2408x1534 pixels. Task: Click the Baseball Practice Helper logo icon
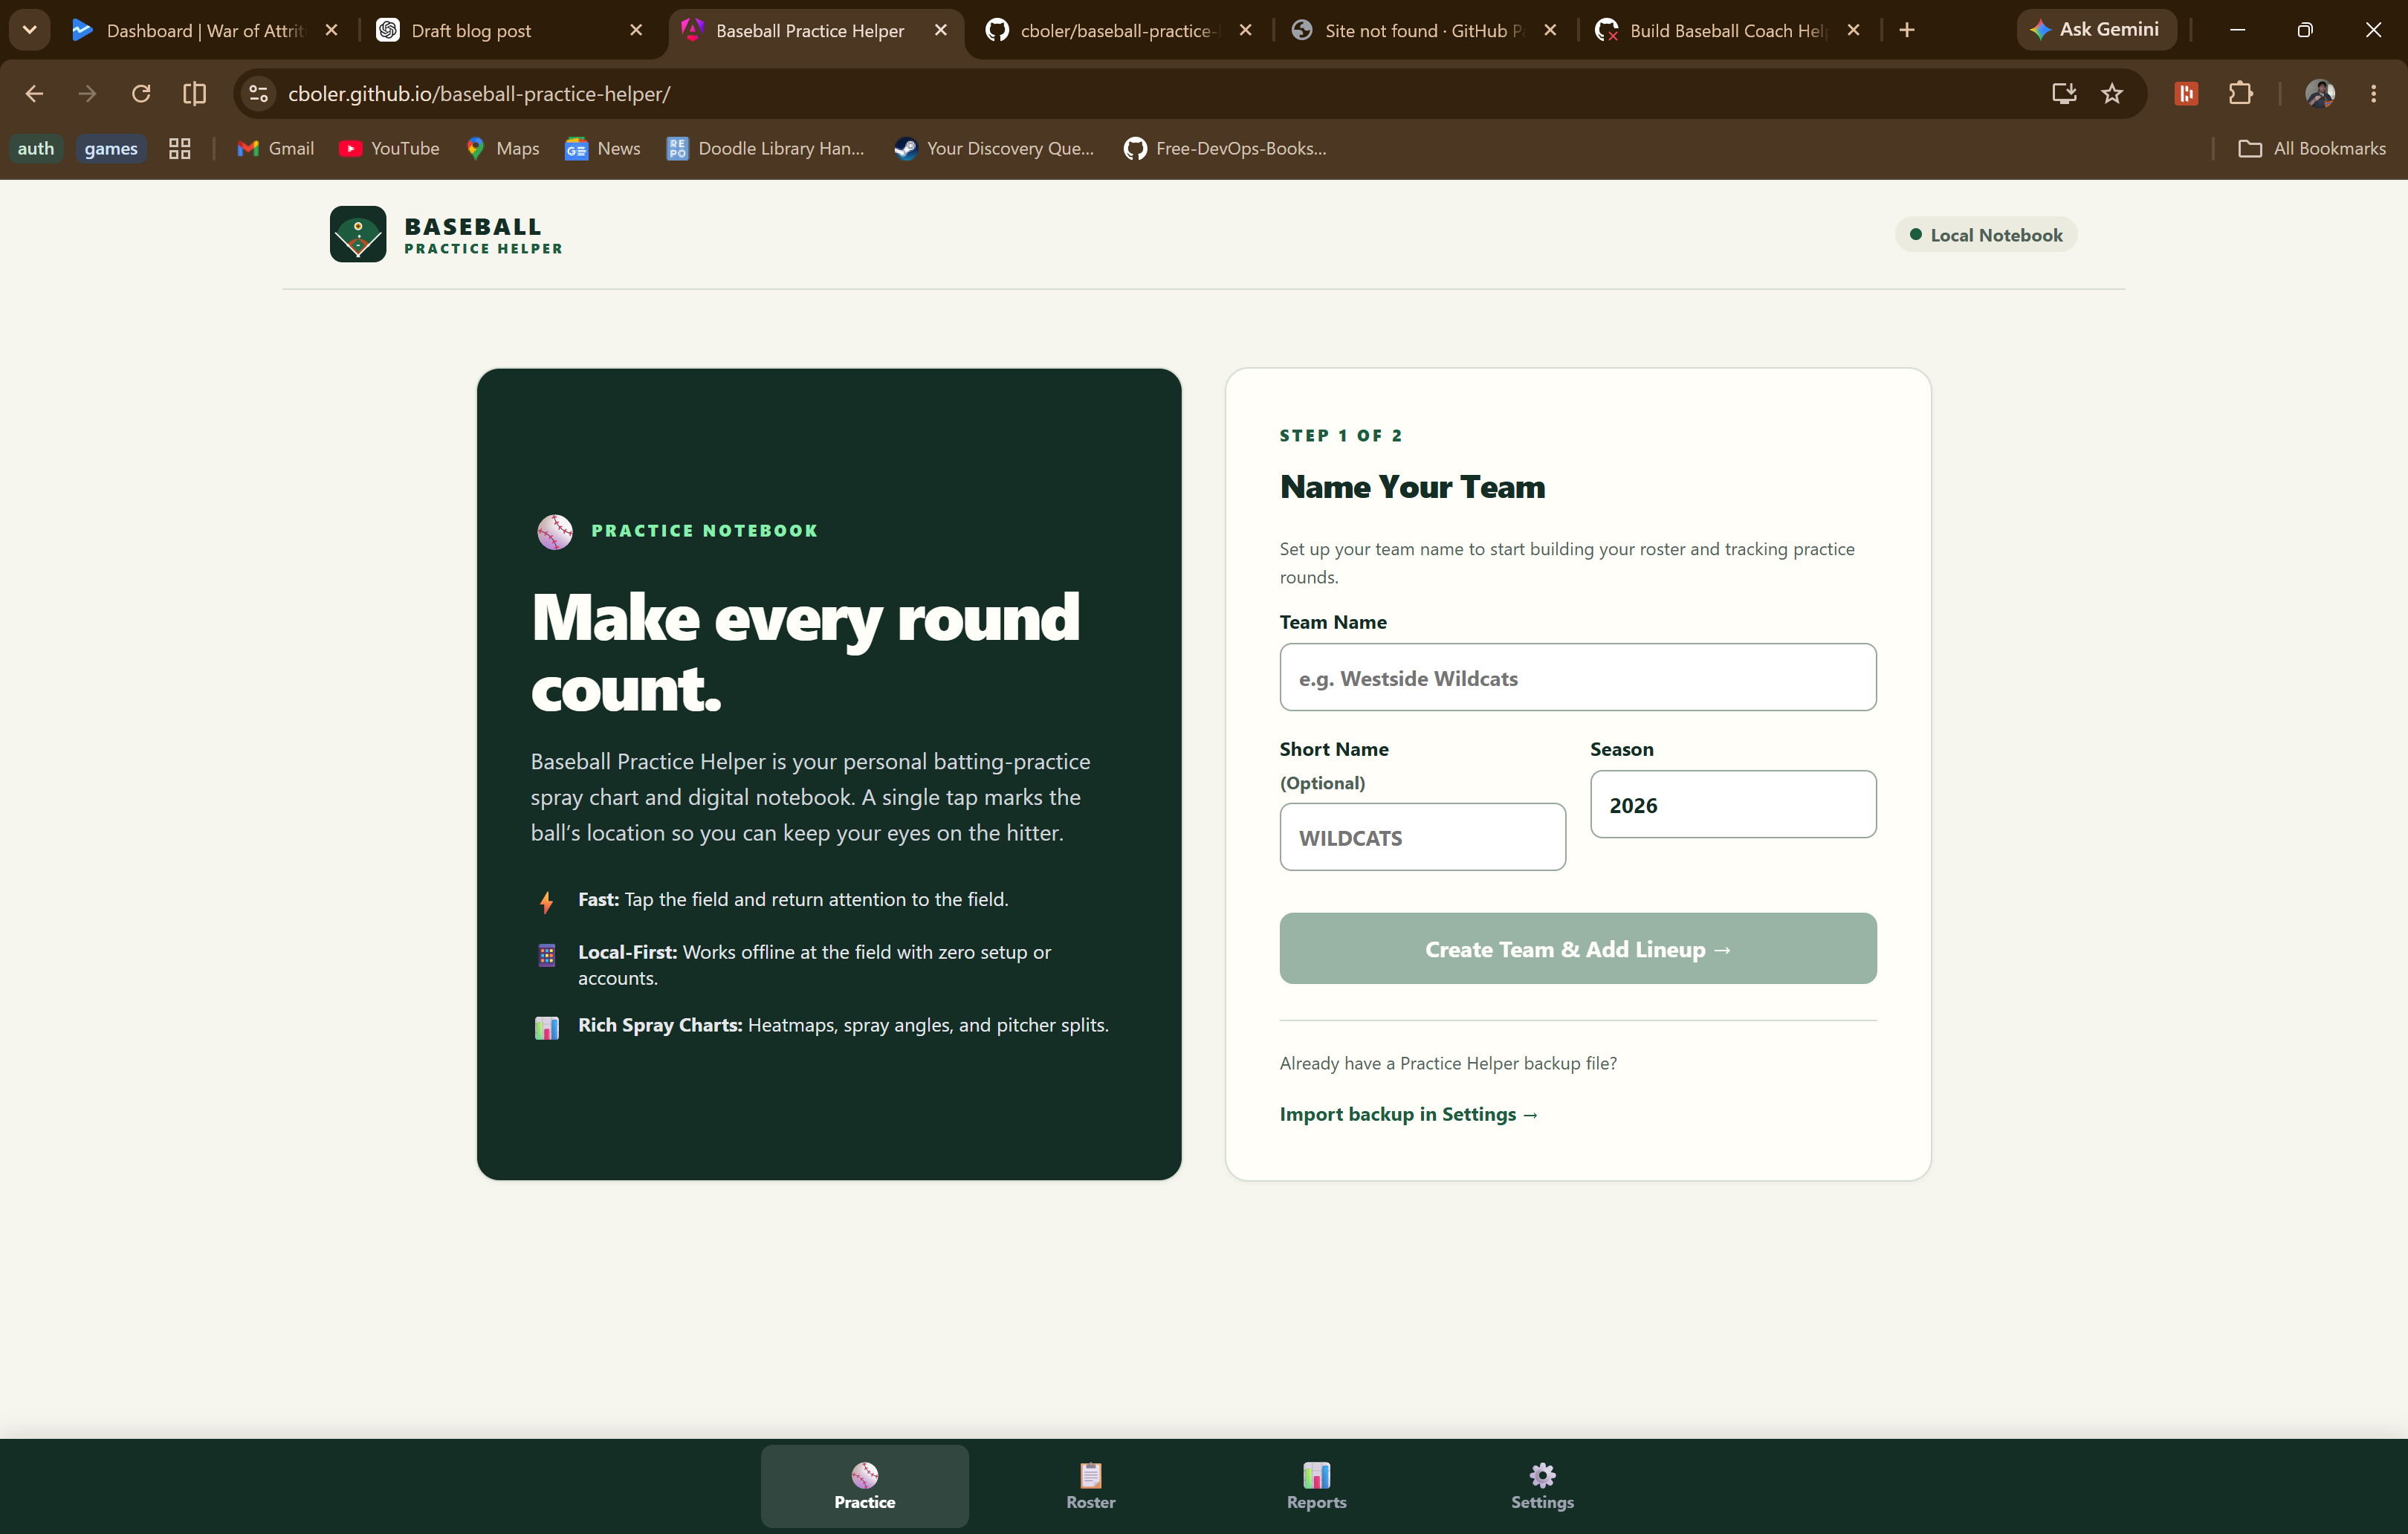(x=358, y=234)
